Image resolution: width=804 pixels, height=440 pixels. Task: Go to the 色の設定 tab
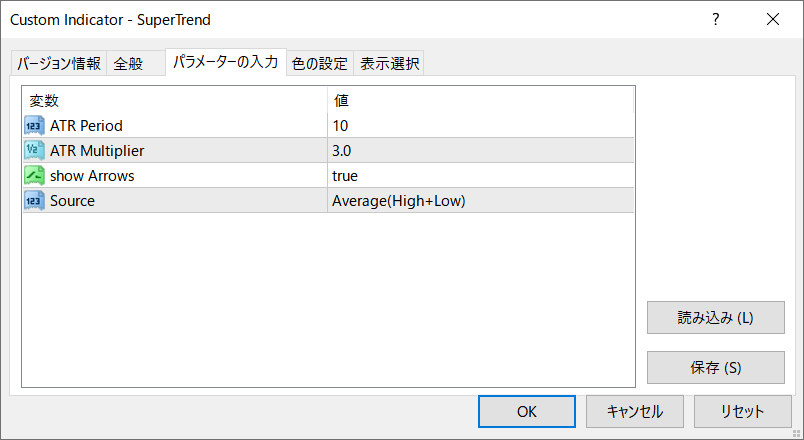point(320,64)
